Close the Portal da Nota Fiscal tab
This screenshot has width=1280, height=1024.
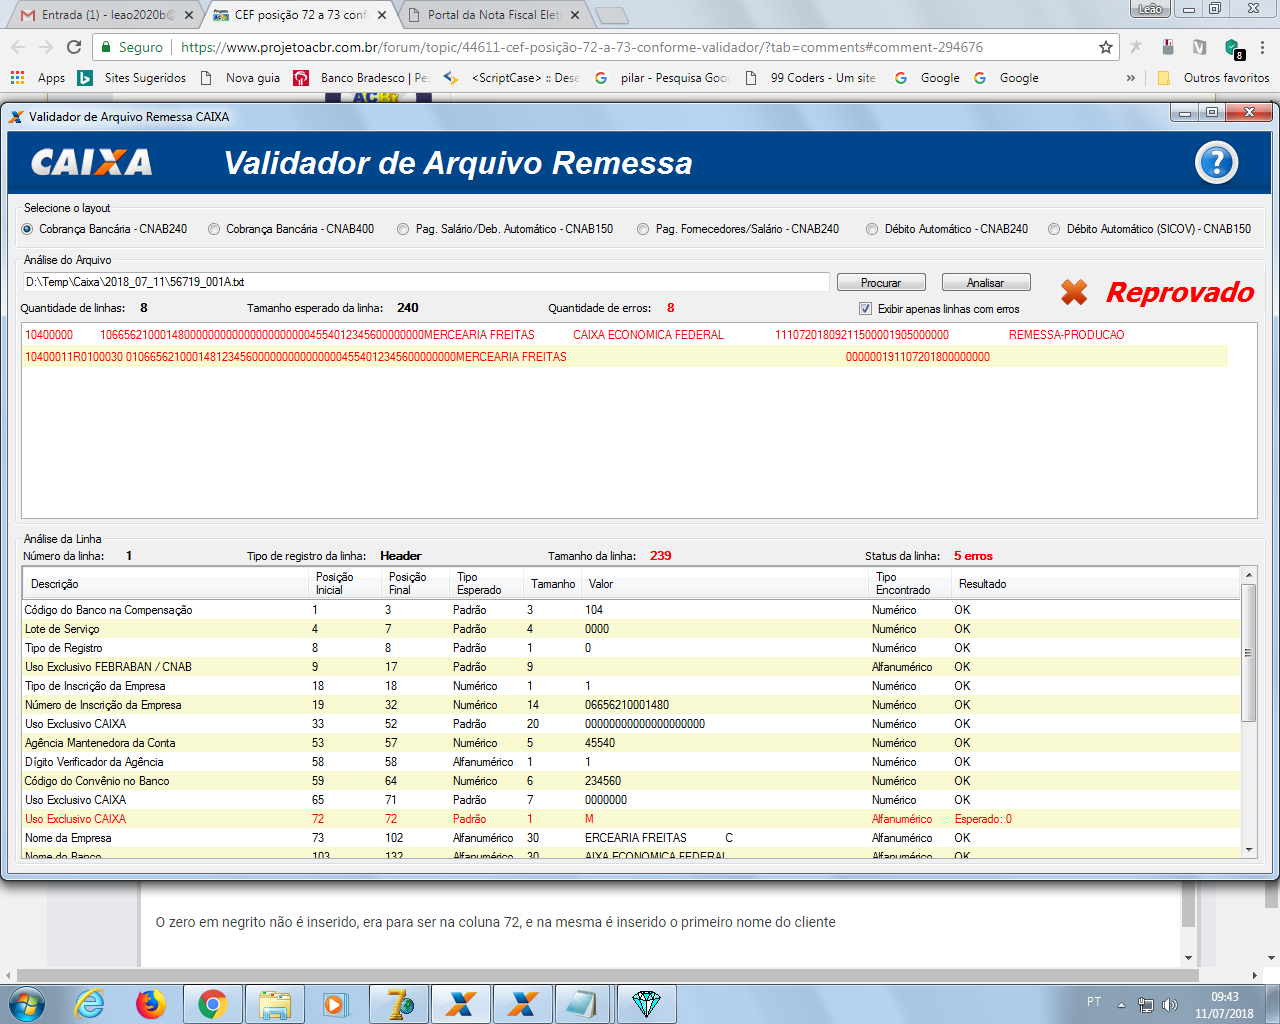coord(575,15)
